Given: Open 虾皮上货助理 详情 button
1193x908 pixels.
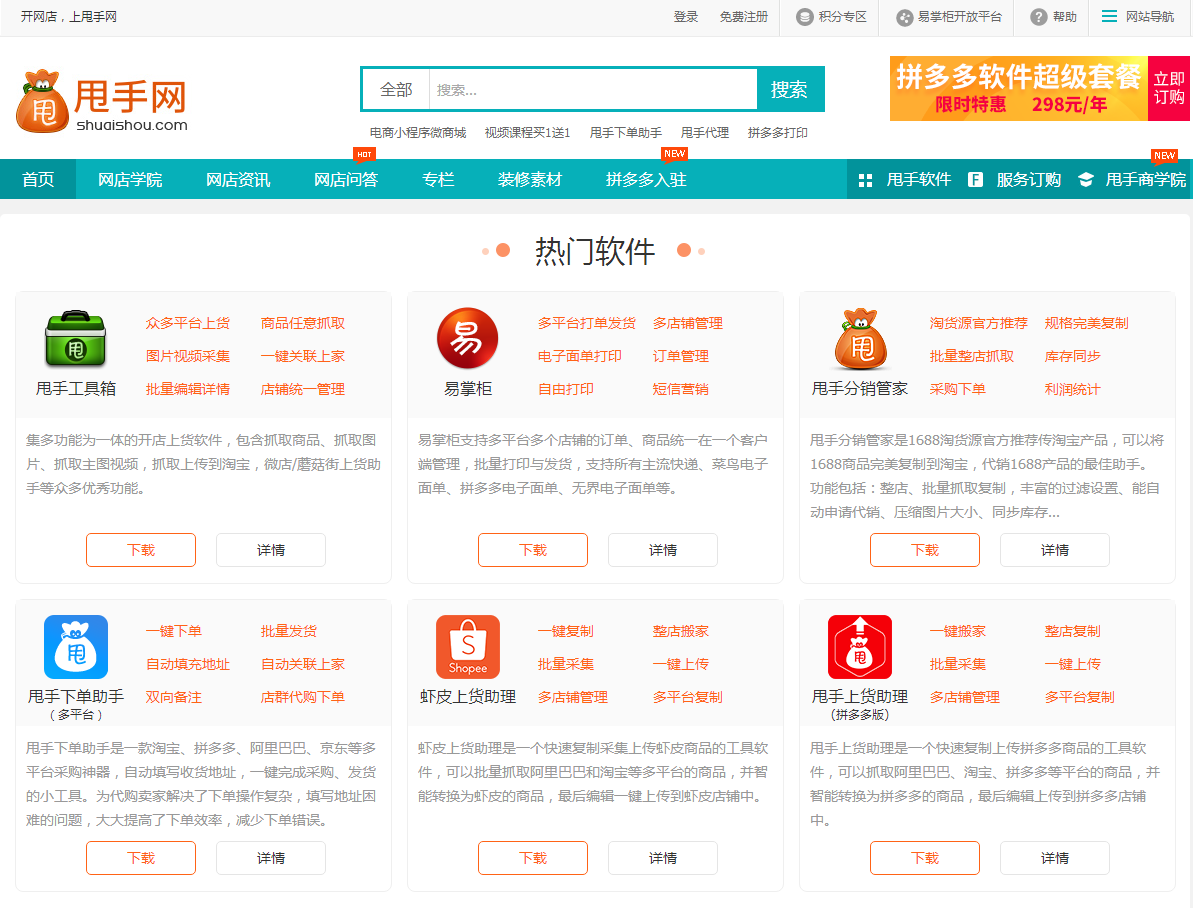Looking at the screenshot, I should (x=663, y=859).
